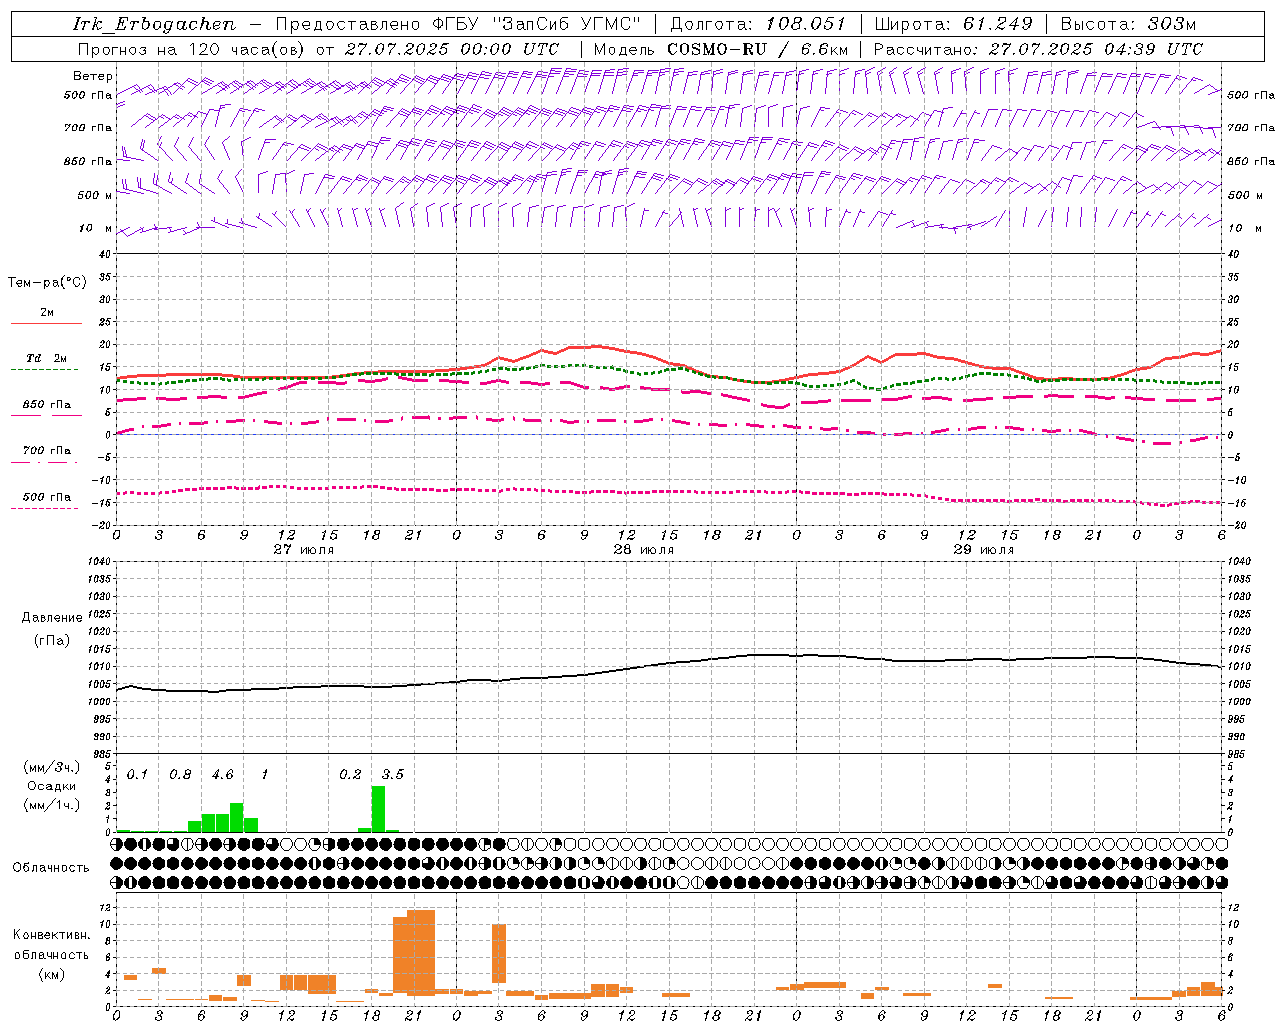Select the Td 2м dew point legend entry

47,358
